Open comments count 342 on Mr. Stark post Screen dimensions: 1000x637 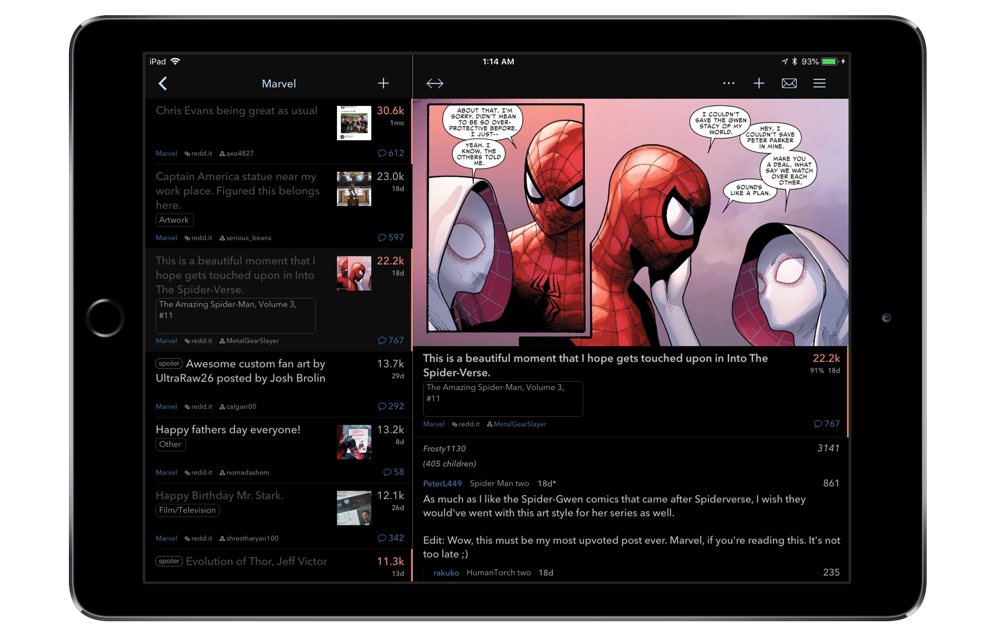[x=391, y=538]
